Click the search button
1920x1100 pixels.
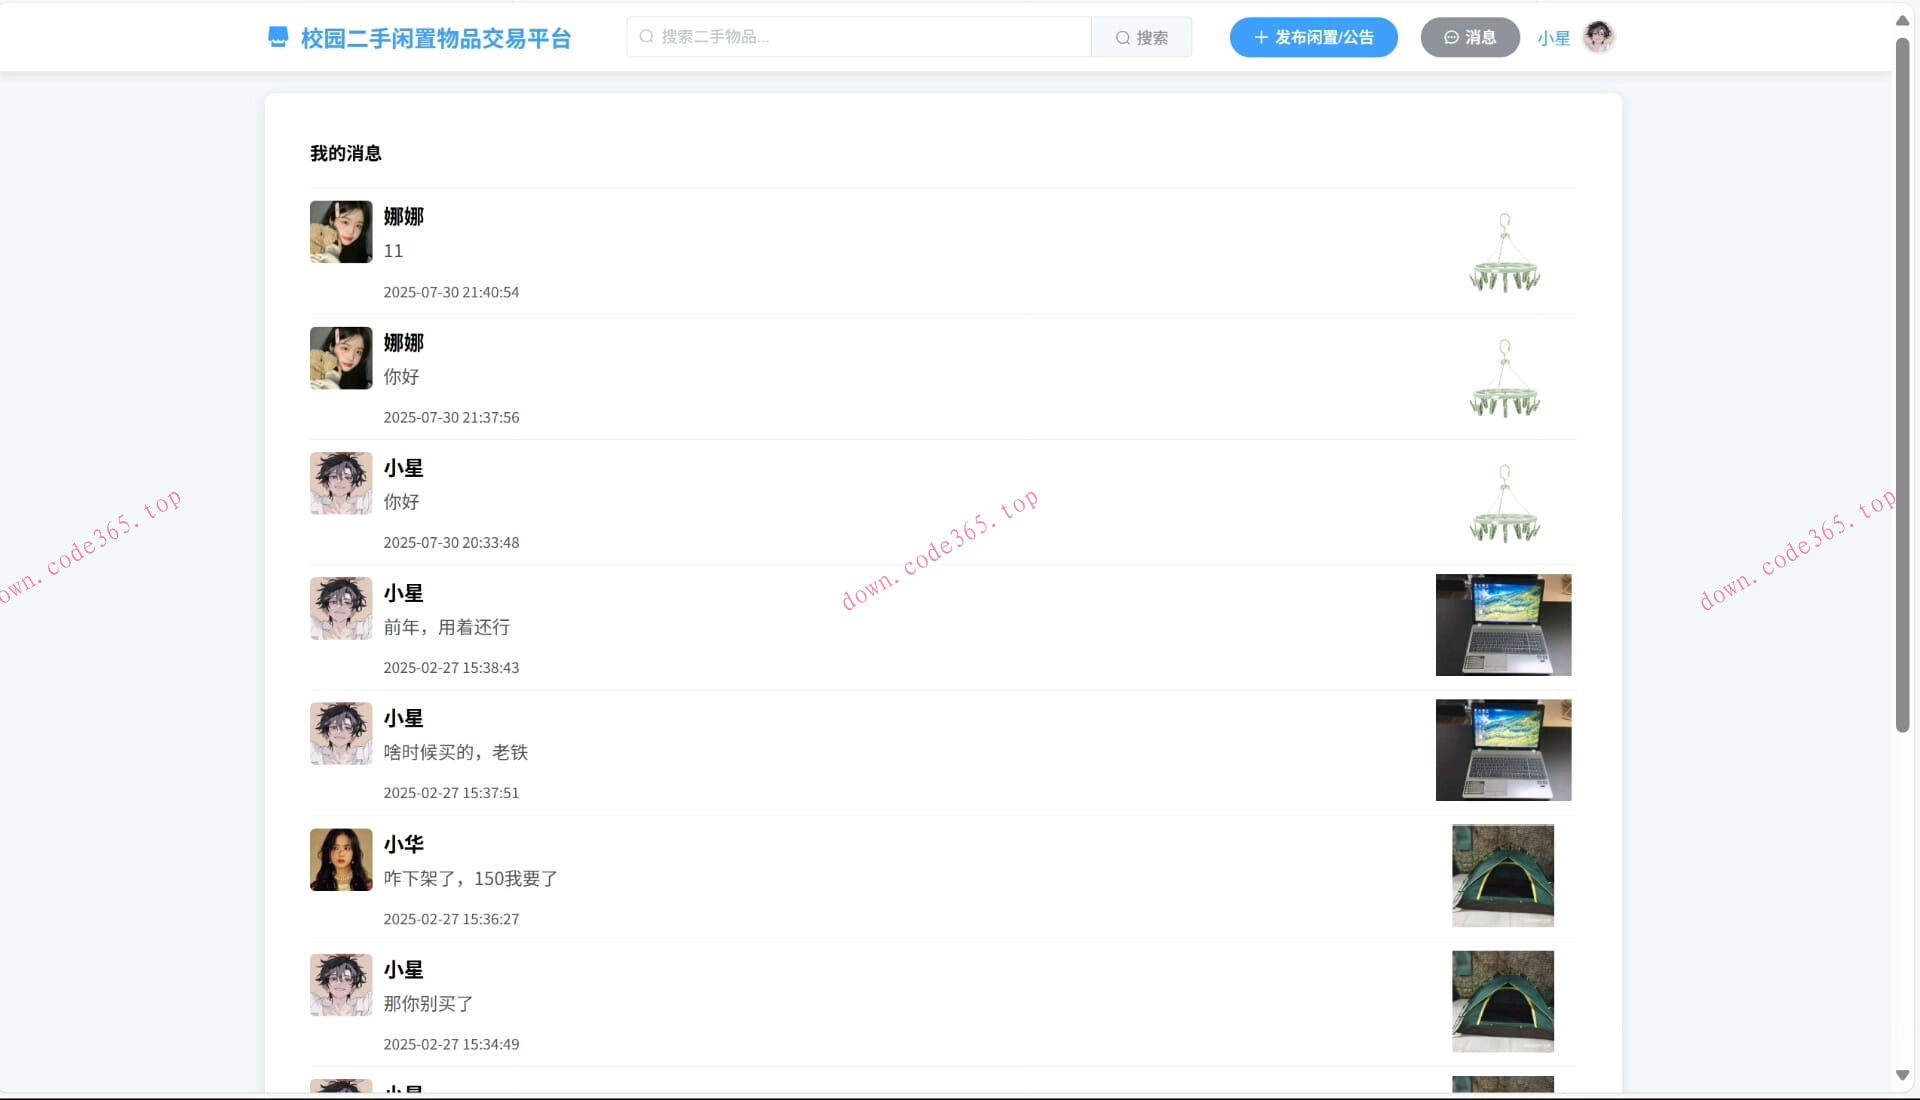1141,37
